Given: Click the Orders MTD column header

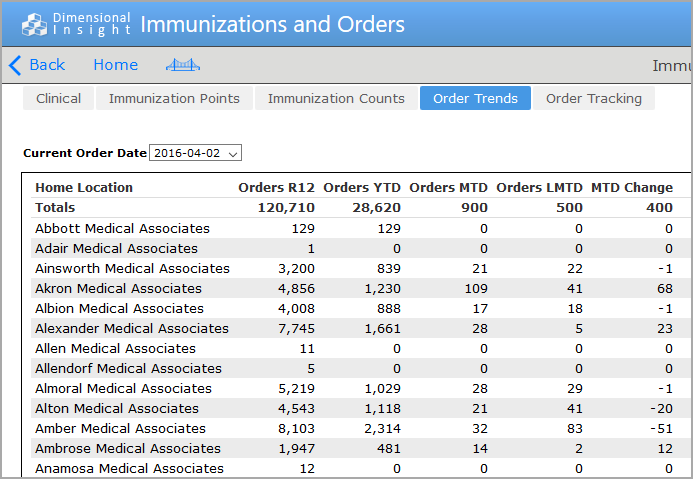Looking at the screenshot, I should (x=448, y=187).
